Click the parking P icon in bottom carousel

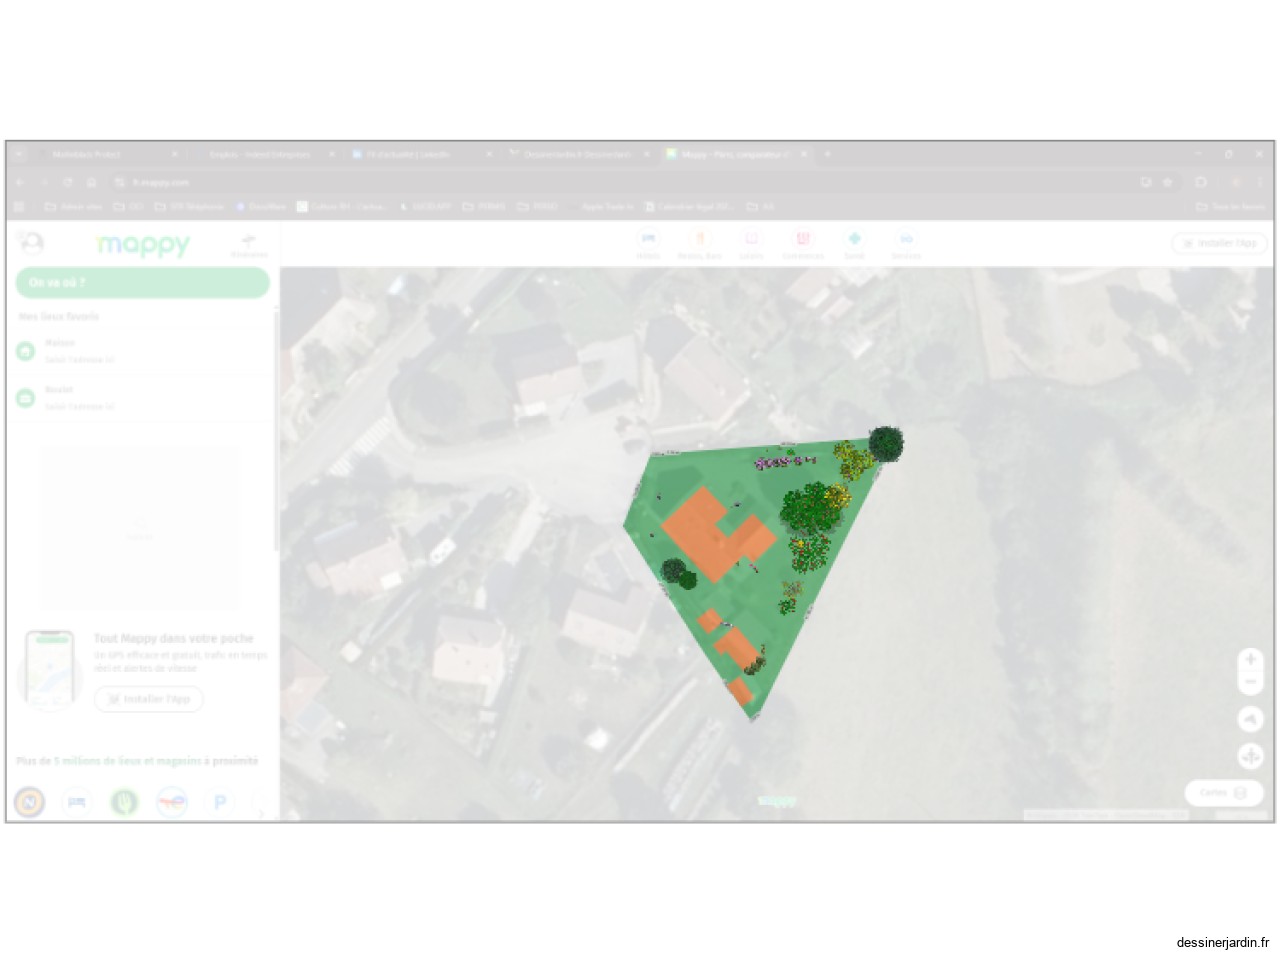tap(220, 802)
